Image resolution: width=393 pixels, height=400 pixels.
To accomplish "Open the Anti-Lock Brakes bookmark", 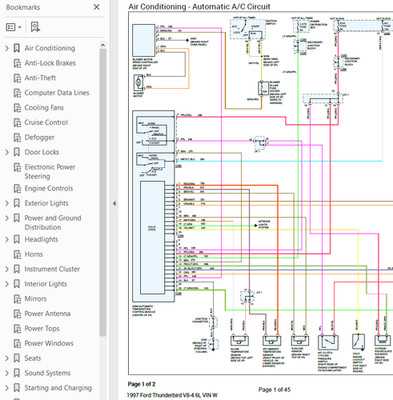I will tap(50, 63).
